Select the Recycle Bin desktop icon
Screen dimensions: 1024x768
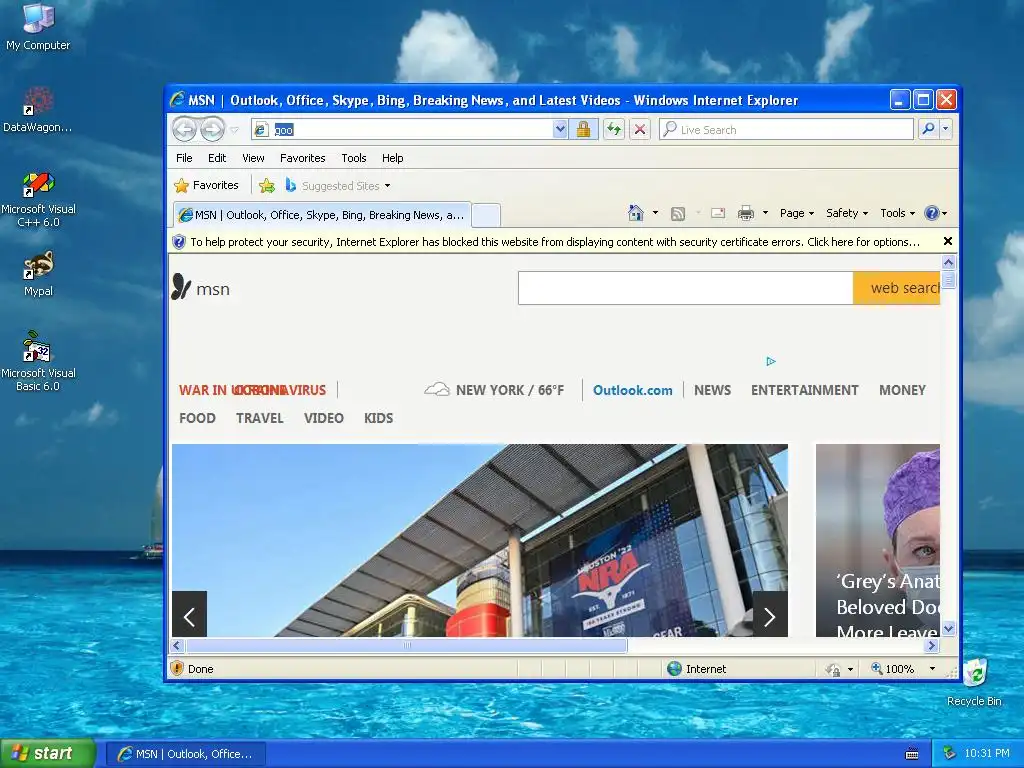[x=974, y=682]
